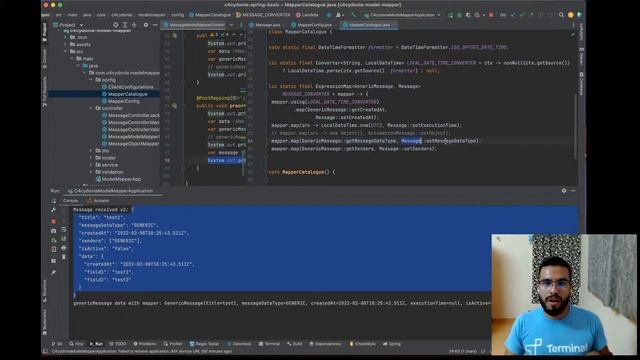Clear console output with the trash icon

(x=64, y=257)
